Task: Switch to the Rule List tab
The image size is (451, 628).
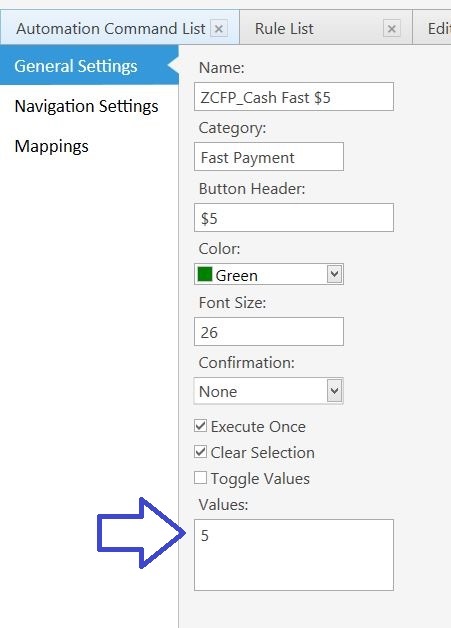Action: pyautogui.click(x=284, y=29)
